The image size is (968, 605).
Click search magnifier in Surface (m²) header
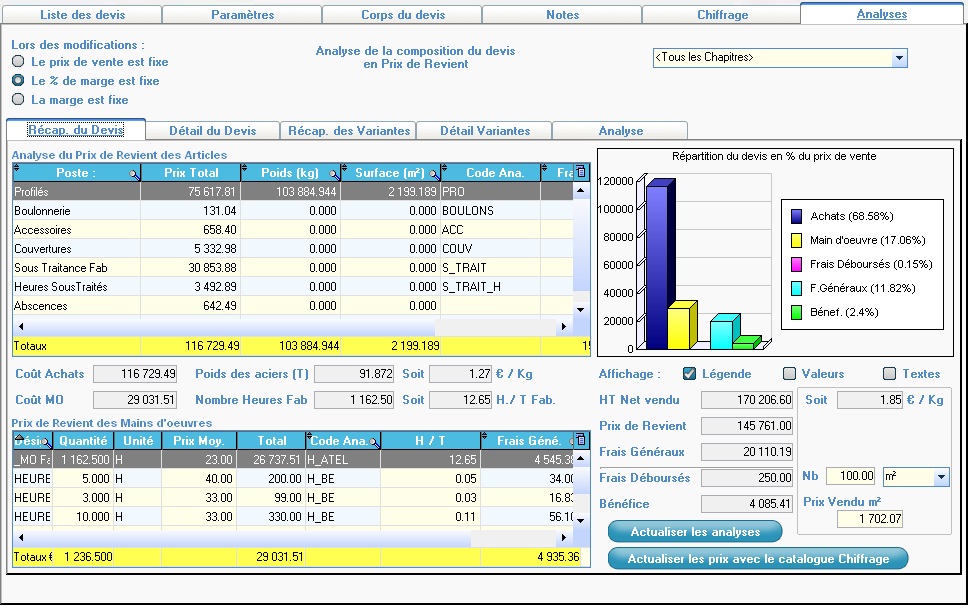(434, 174)
